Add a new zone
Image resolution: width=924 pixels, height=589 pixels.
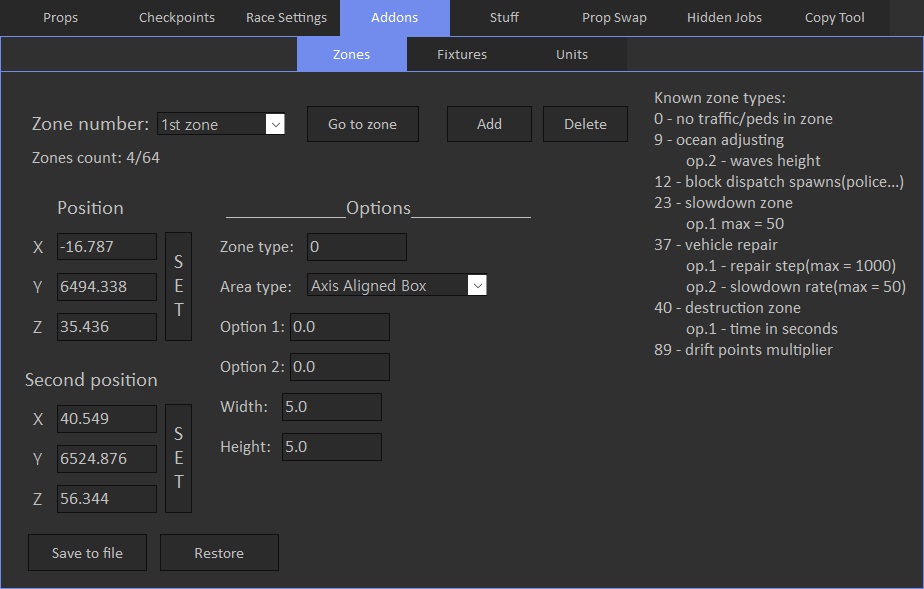(489, 124)
